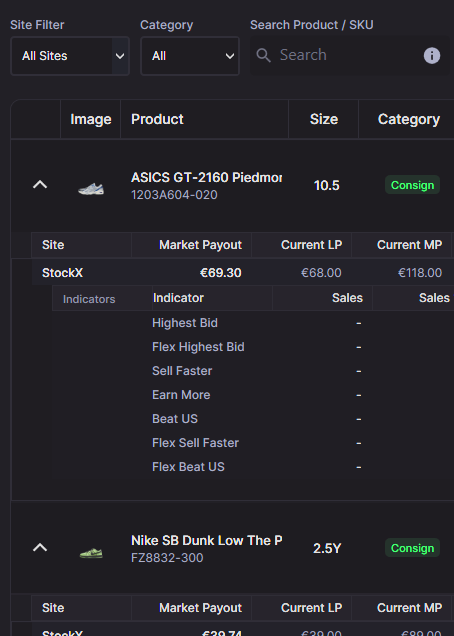Open the Site Filter dropdown

tap(70, 56)
